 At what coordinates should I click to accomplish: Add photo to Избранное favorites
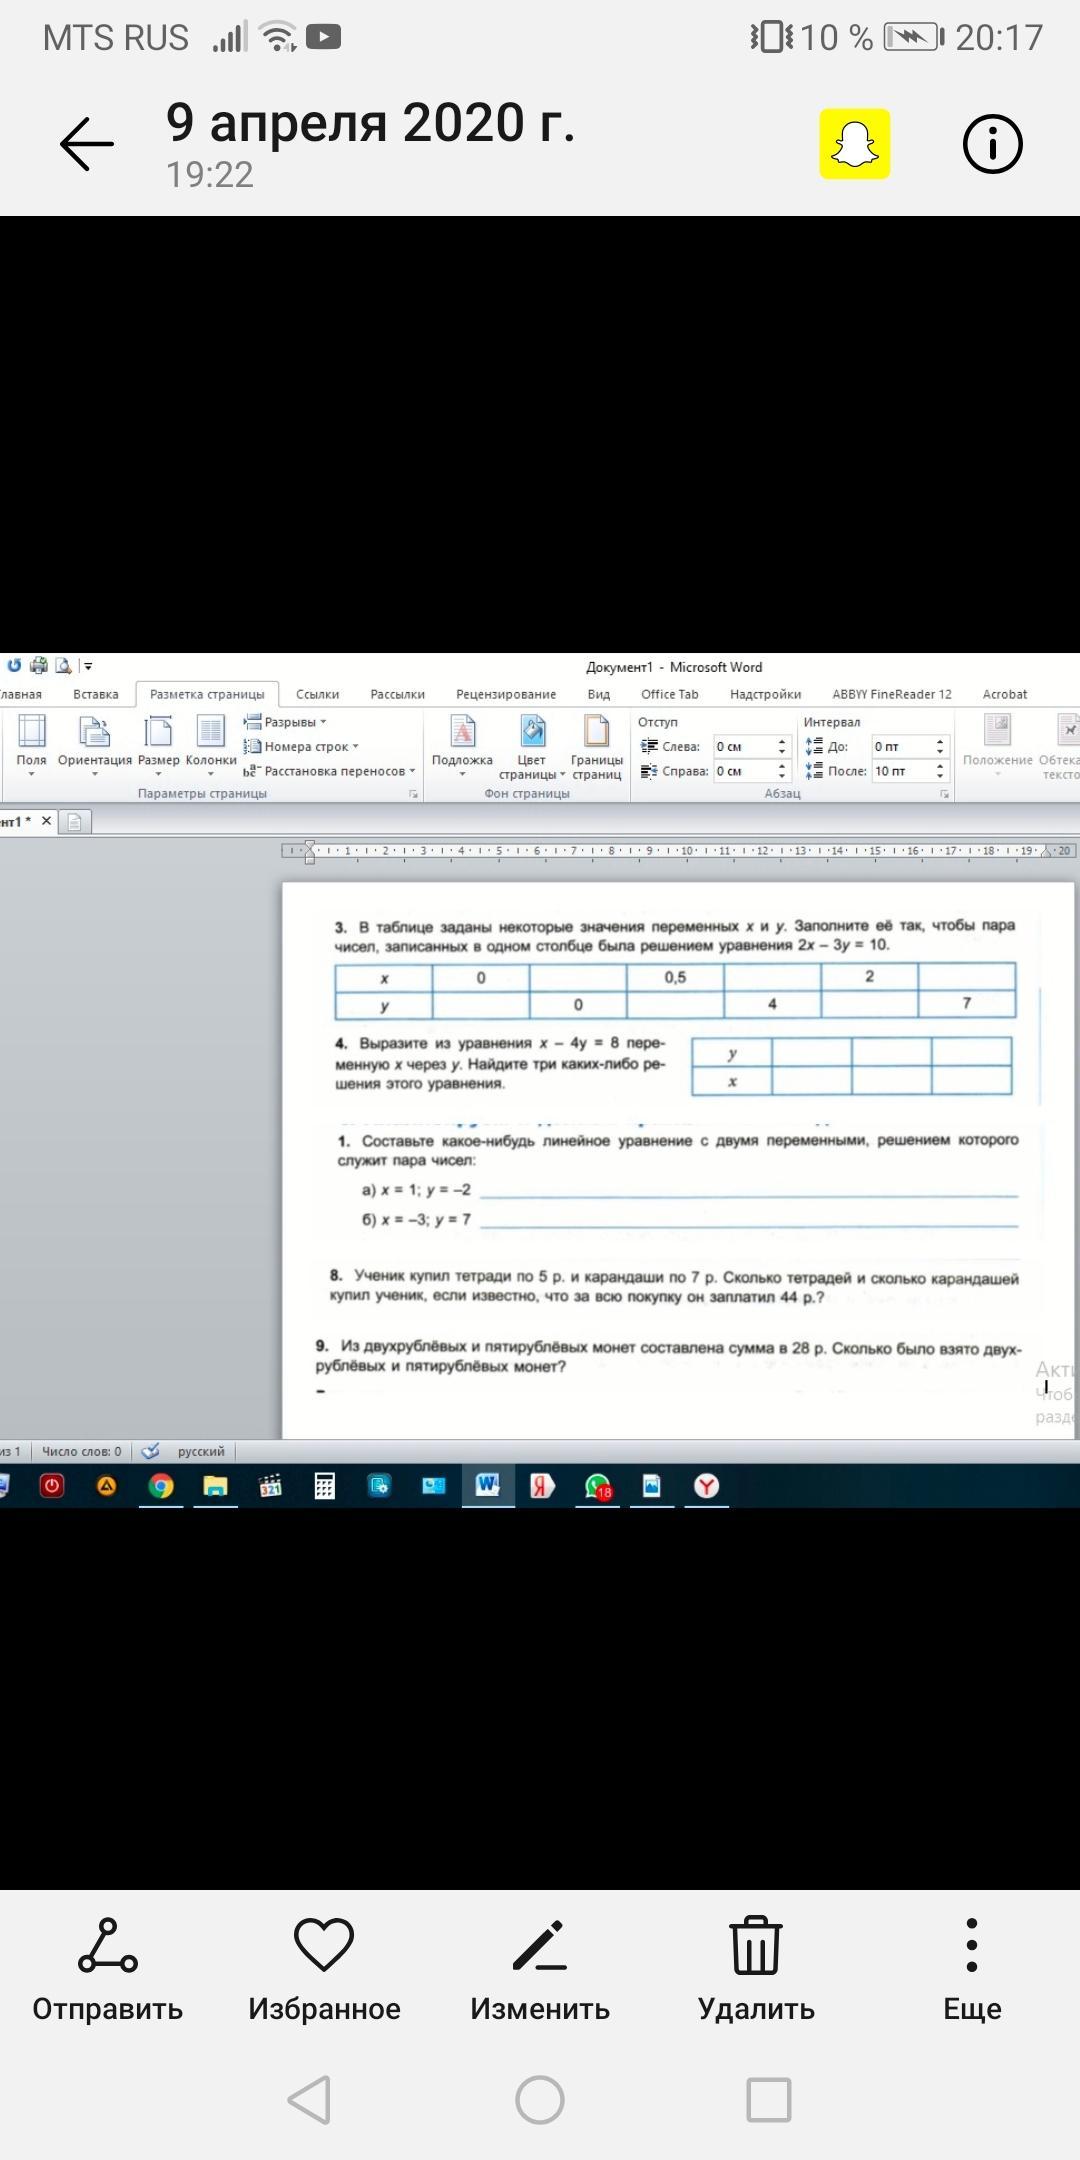324,1971
